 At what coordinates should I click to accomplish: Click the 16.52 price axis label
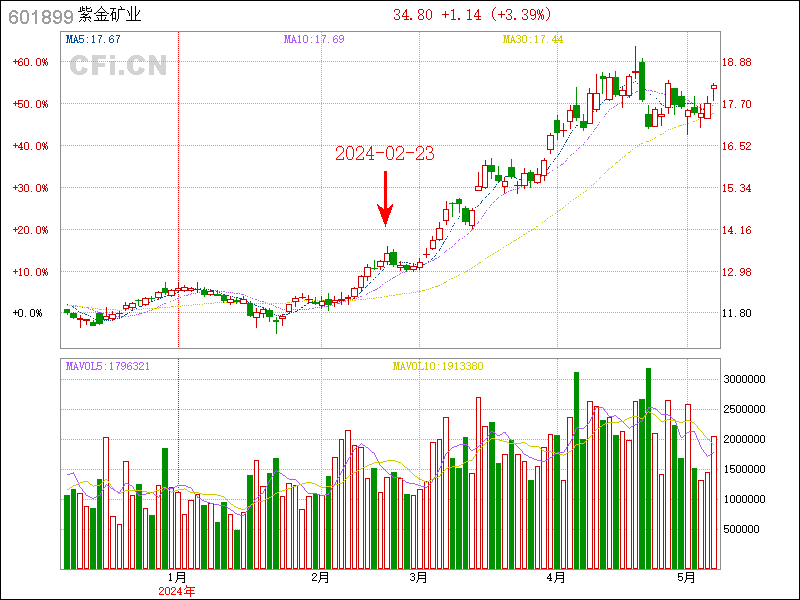click(737, 146)
